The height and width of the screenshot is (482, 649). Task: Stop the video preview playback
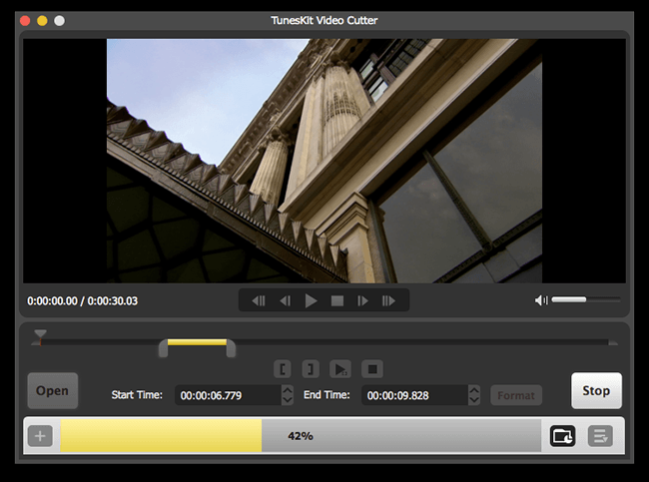click(x=337, y=301)
